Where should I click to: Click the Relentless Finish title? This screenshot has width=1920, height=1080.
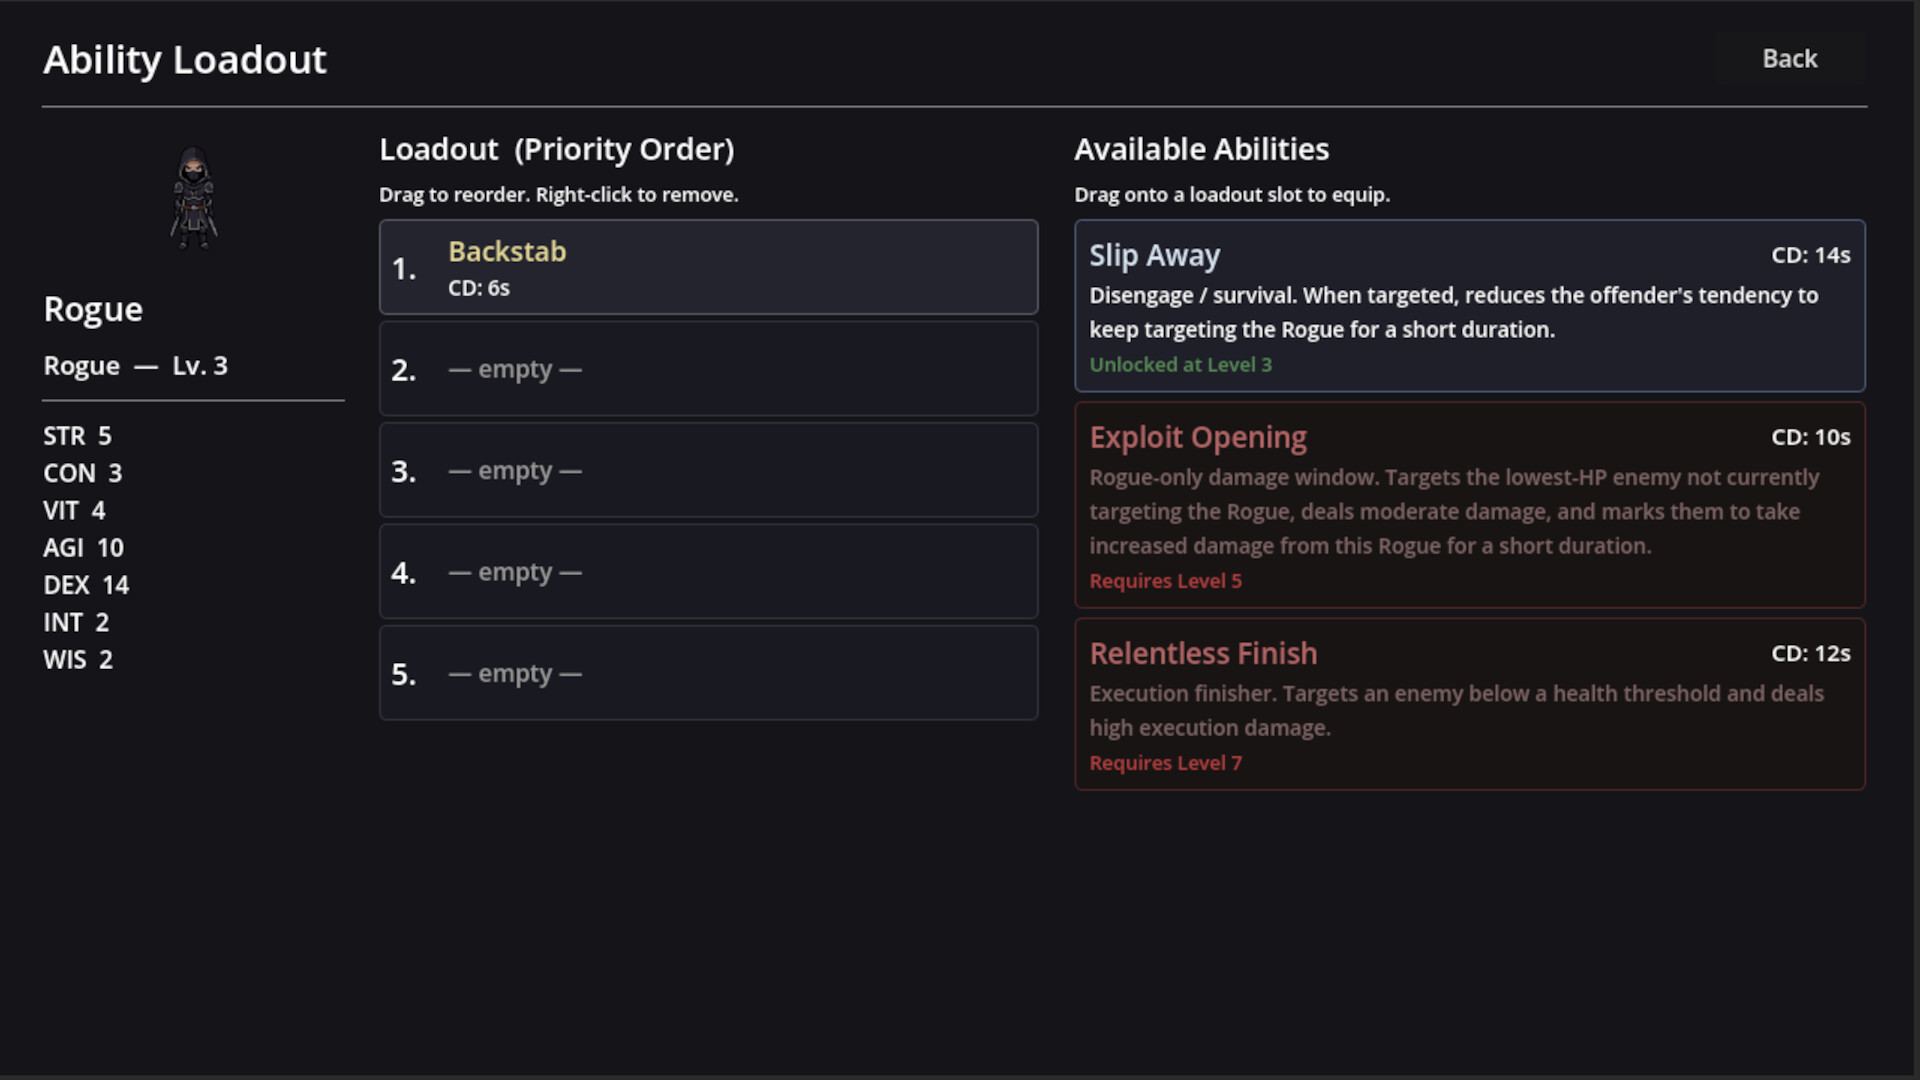(1203, 654)
